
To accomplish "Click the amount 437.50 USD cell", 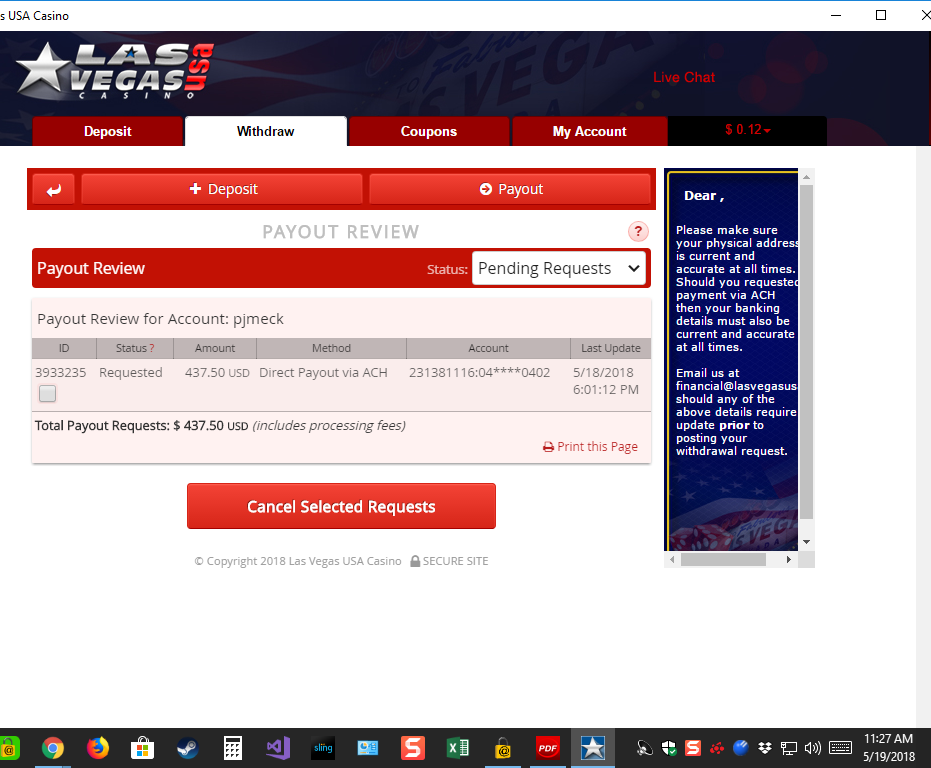I will click(x=217, y=372).
